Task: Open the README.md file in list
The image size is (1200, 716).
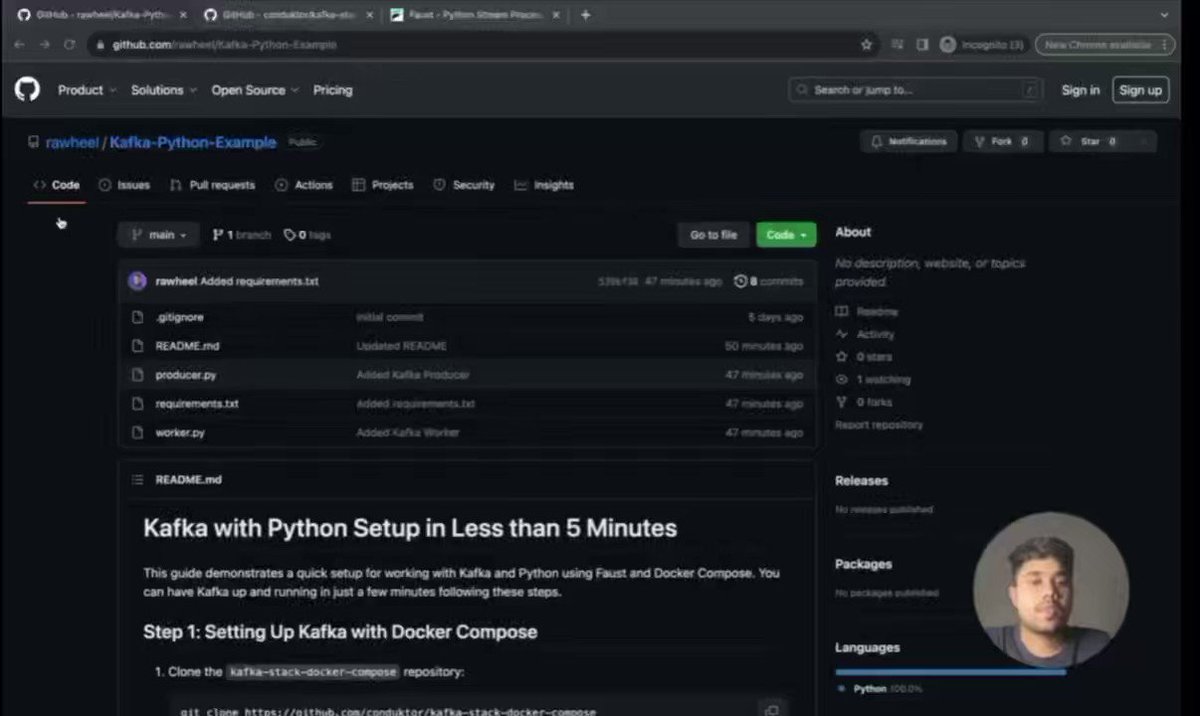Action: click(187, 346)
